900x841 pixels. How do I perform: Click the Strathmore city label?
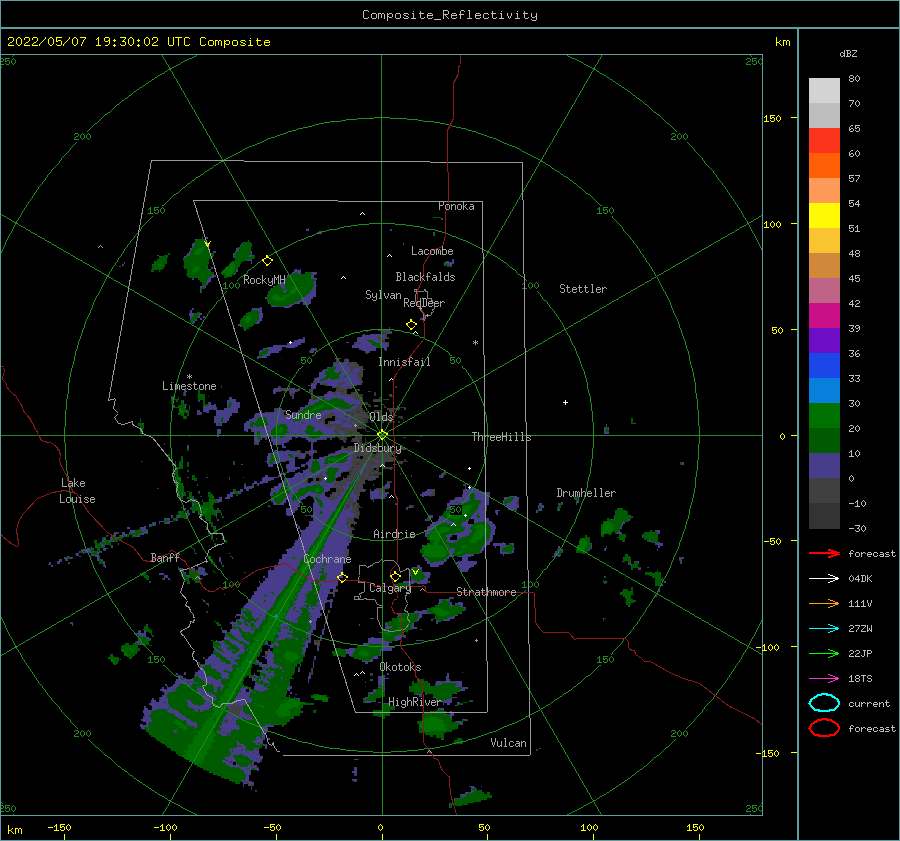click(486, 592)
